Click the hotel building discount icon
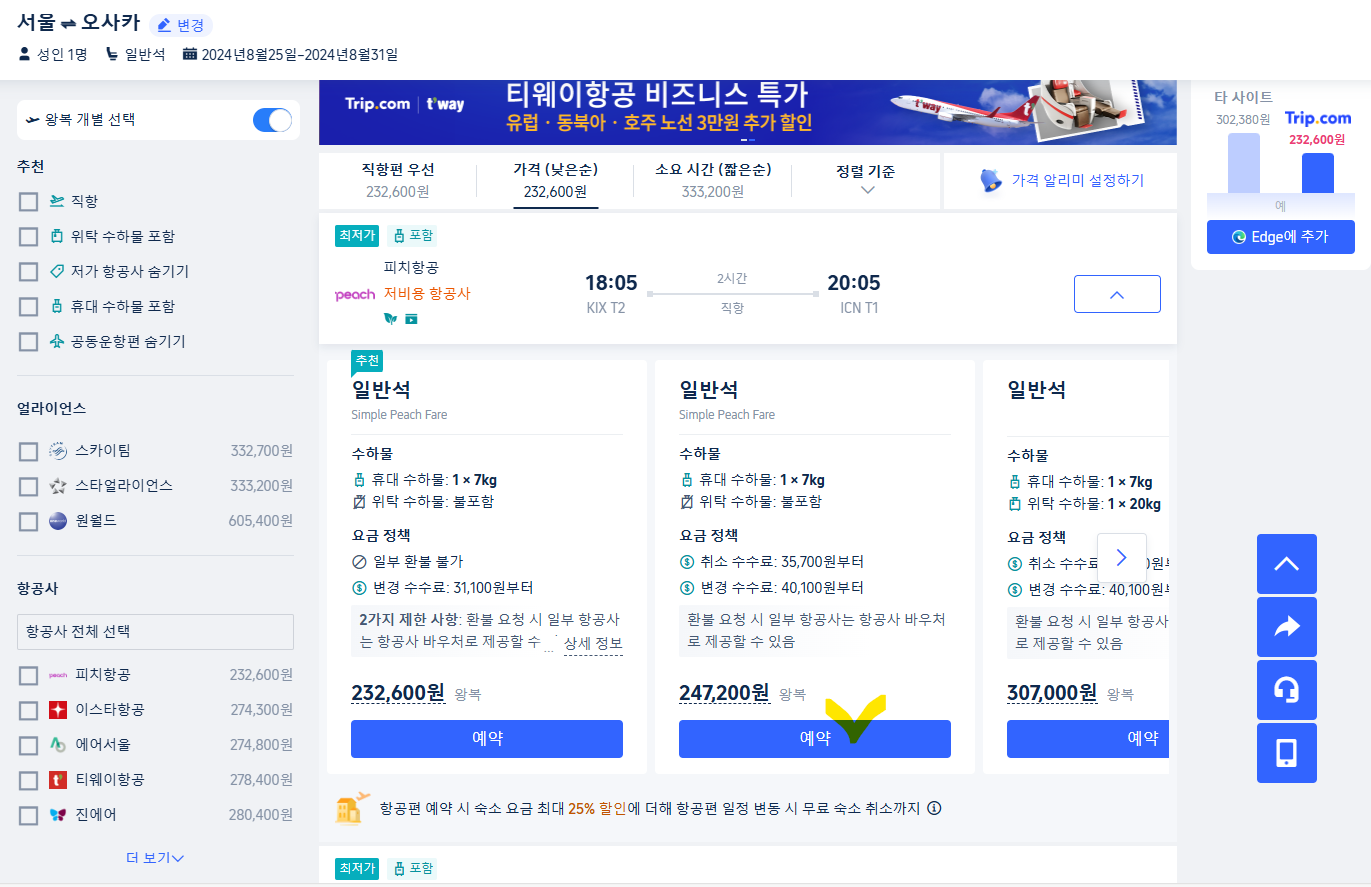This screenshot has width=1371, height=887. click(x=351, y=807)
